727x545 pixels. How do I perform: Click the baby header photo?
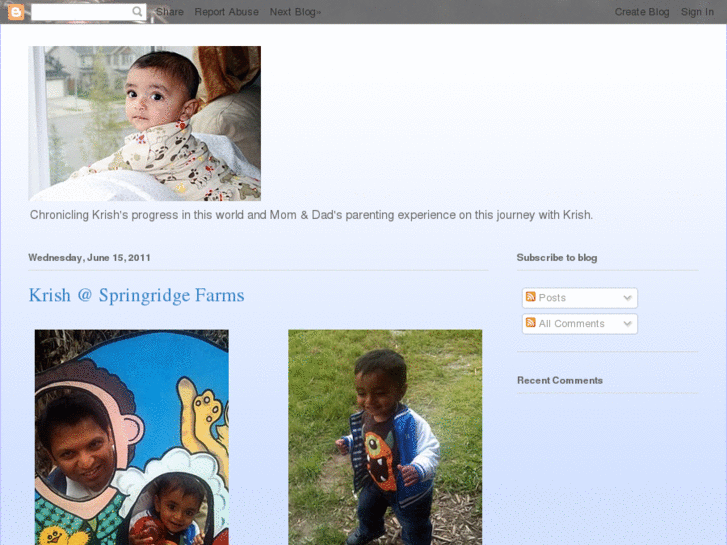point(145,123)
